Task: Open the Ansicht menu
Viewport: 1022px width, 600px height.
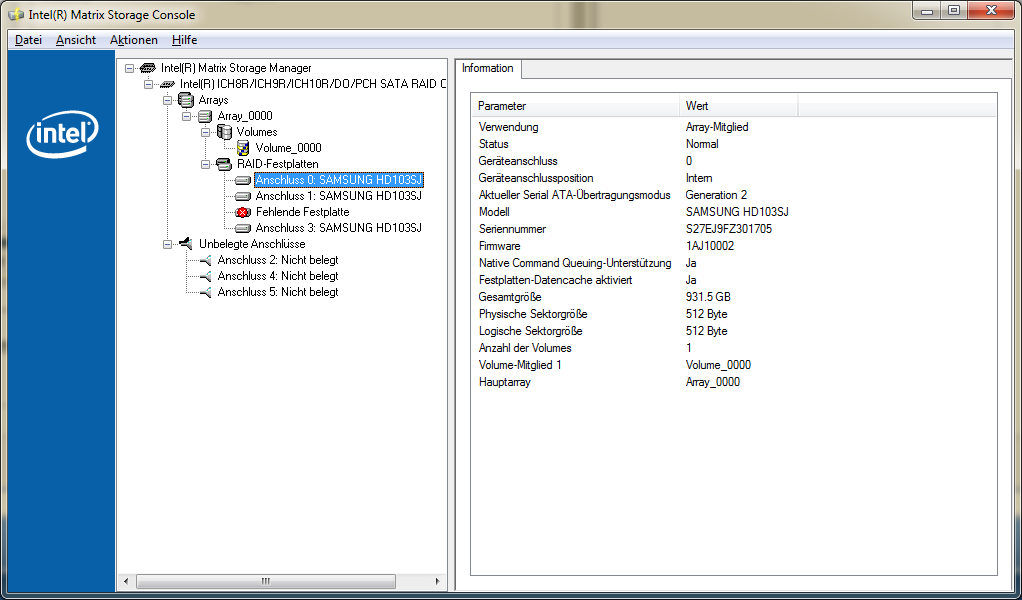Action: click(76, 40)
